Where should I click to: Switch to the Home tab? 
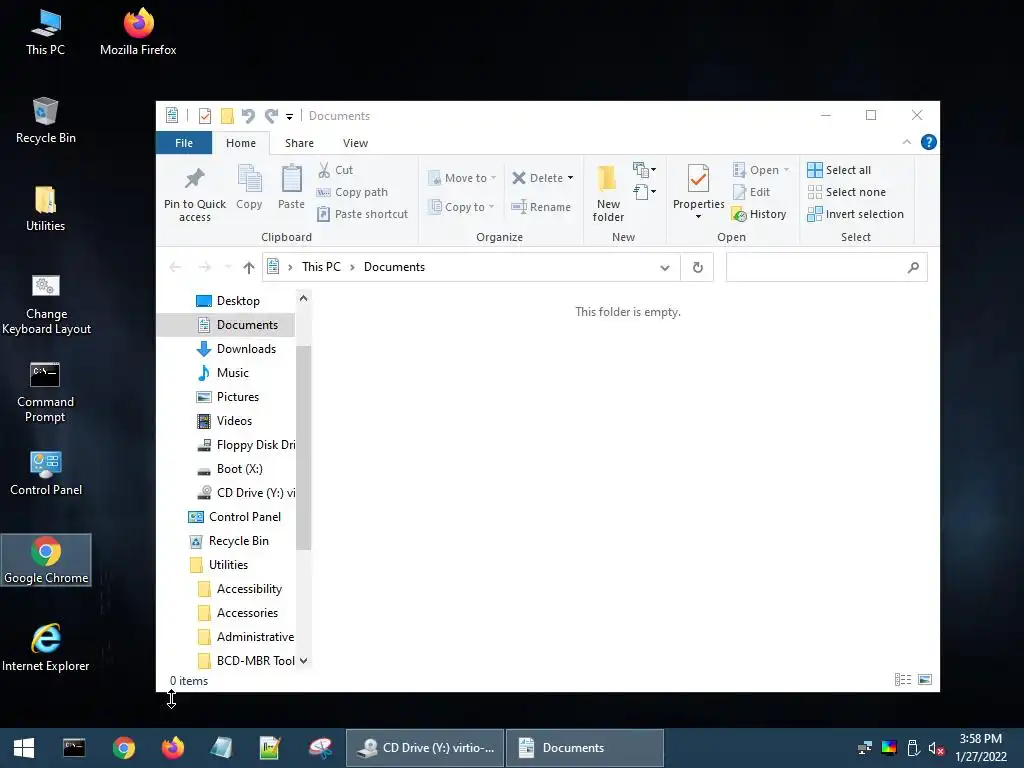click(x=241, y=143)
